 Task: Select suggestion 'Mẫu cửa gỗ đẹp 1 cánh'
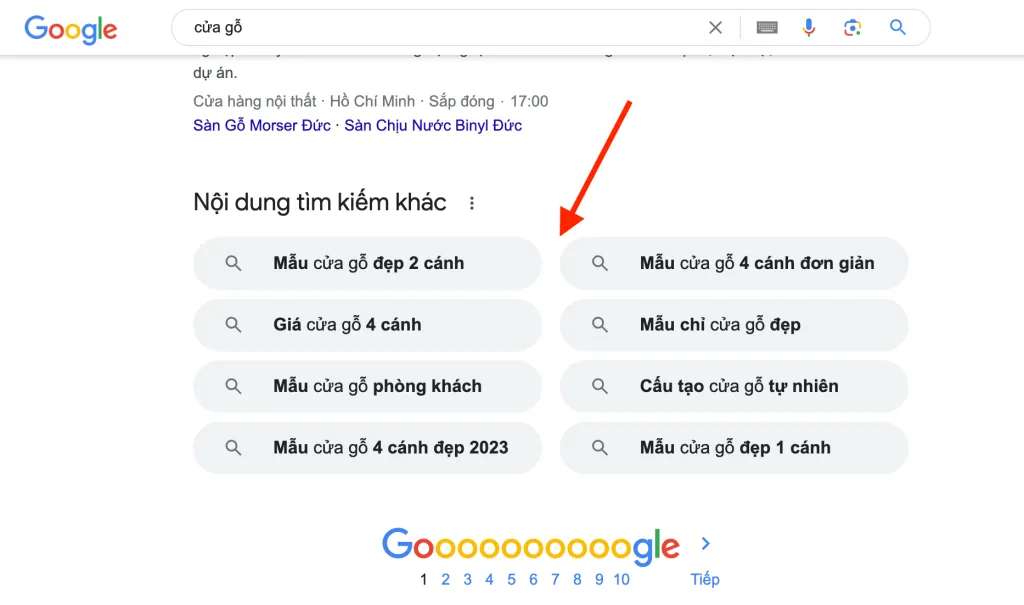tap(734, 448)
